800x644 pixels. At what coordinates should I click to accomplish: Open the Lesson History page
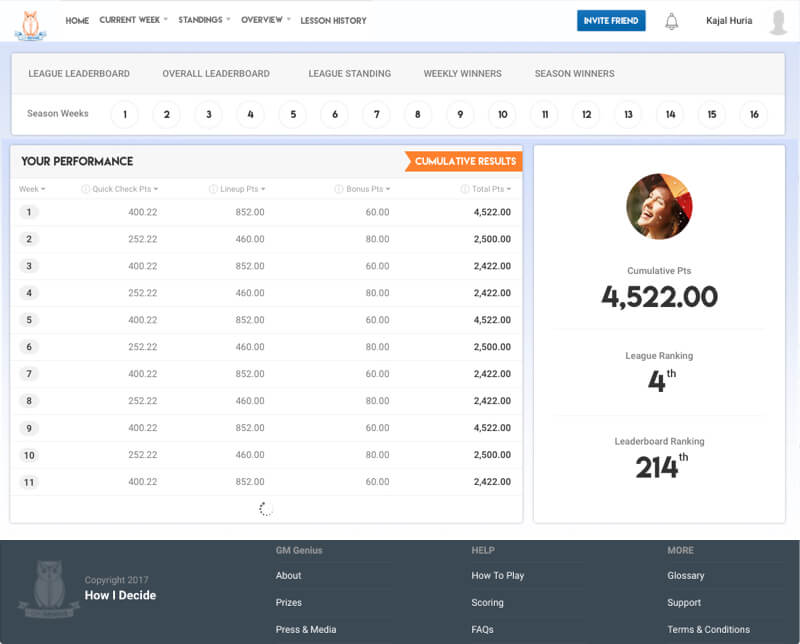coord(333,20)
